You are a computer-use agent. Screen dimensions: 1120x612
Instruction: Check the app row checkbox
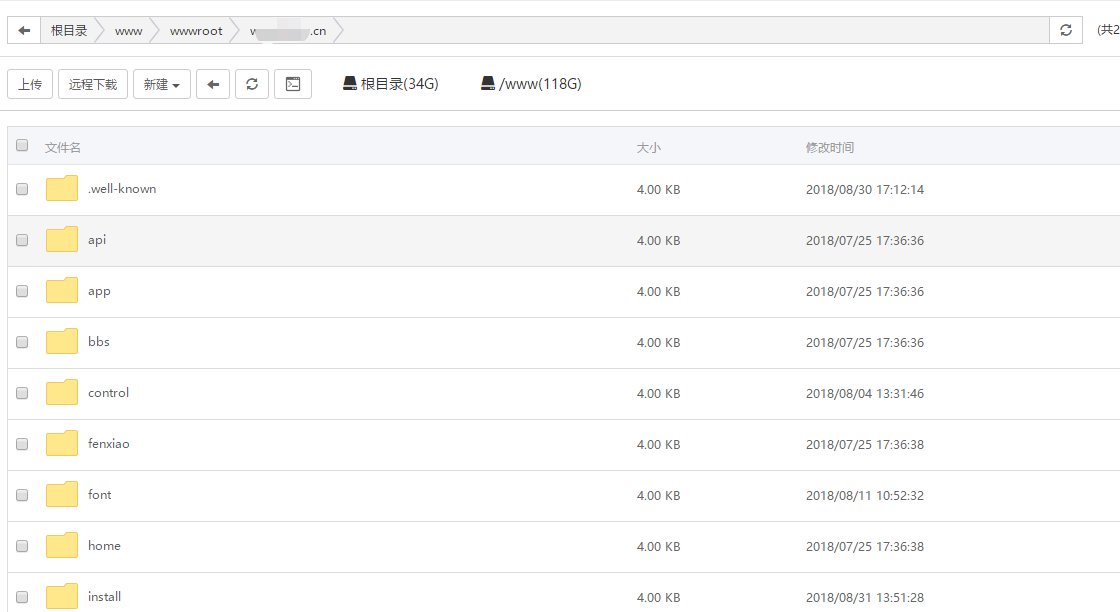click(22, 291)
